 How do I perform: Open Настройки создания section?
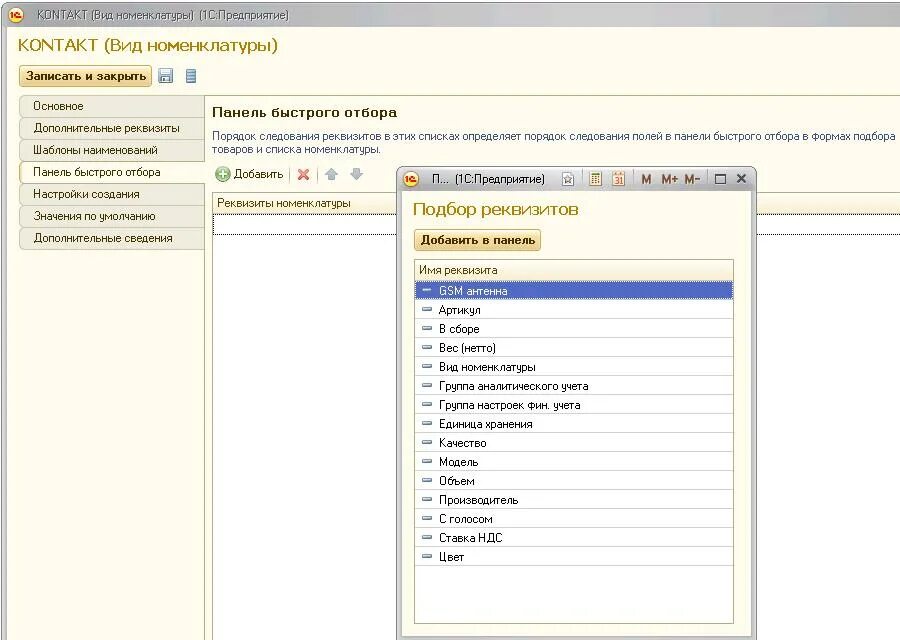tap(111, 194)
